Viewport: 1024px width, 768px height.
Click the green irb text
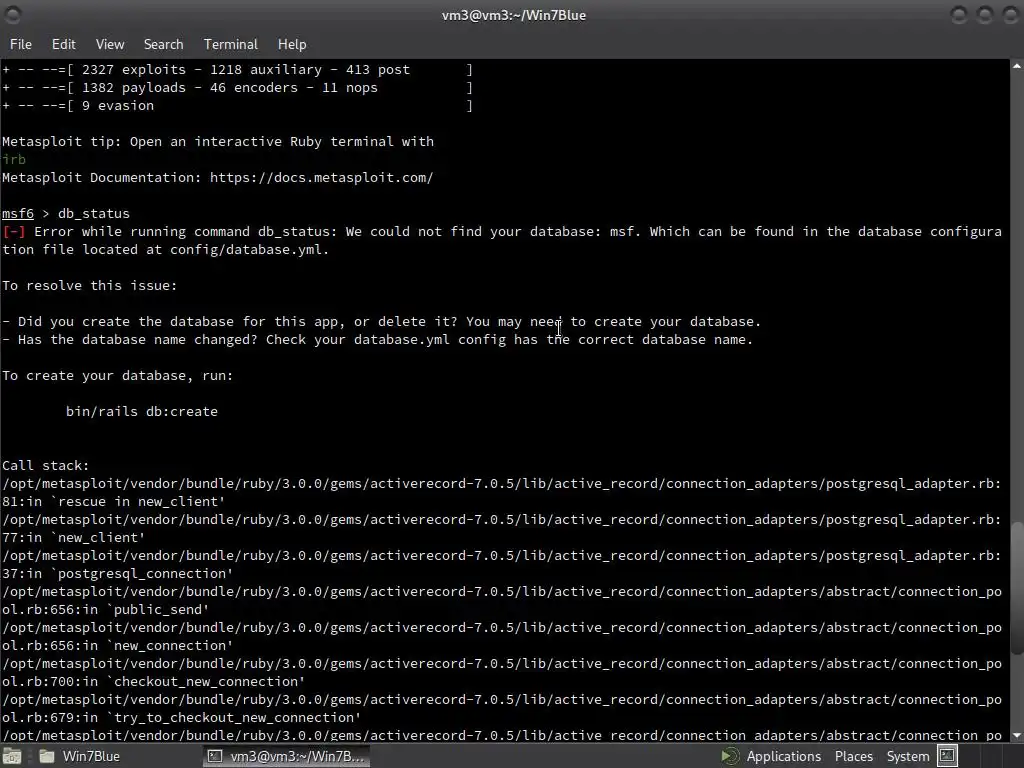coord(14,159)
